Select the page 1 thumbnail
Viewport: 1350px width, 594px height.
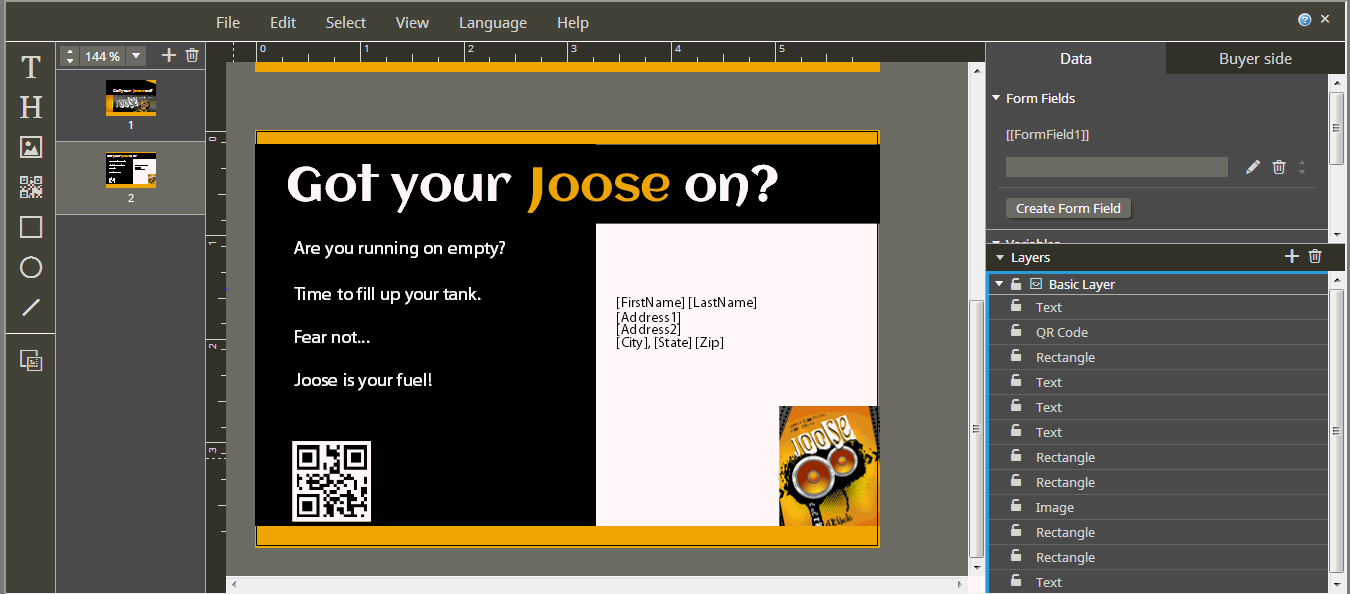point(131,99)
